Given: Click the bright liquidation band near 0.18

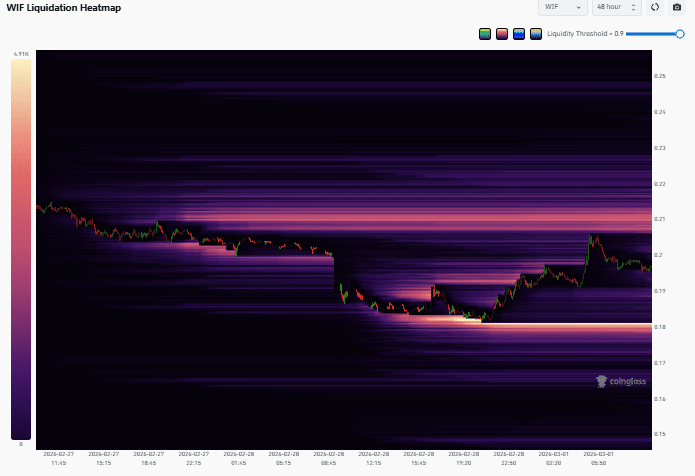Looking at the screenshot, I should [560, 326].
